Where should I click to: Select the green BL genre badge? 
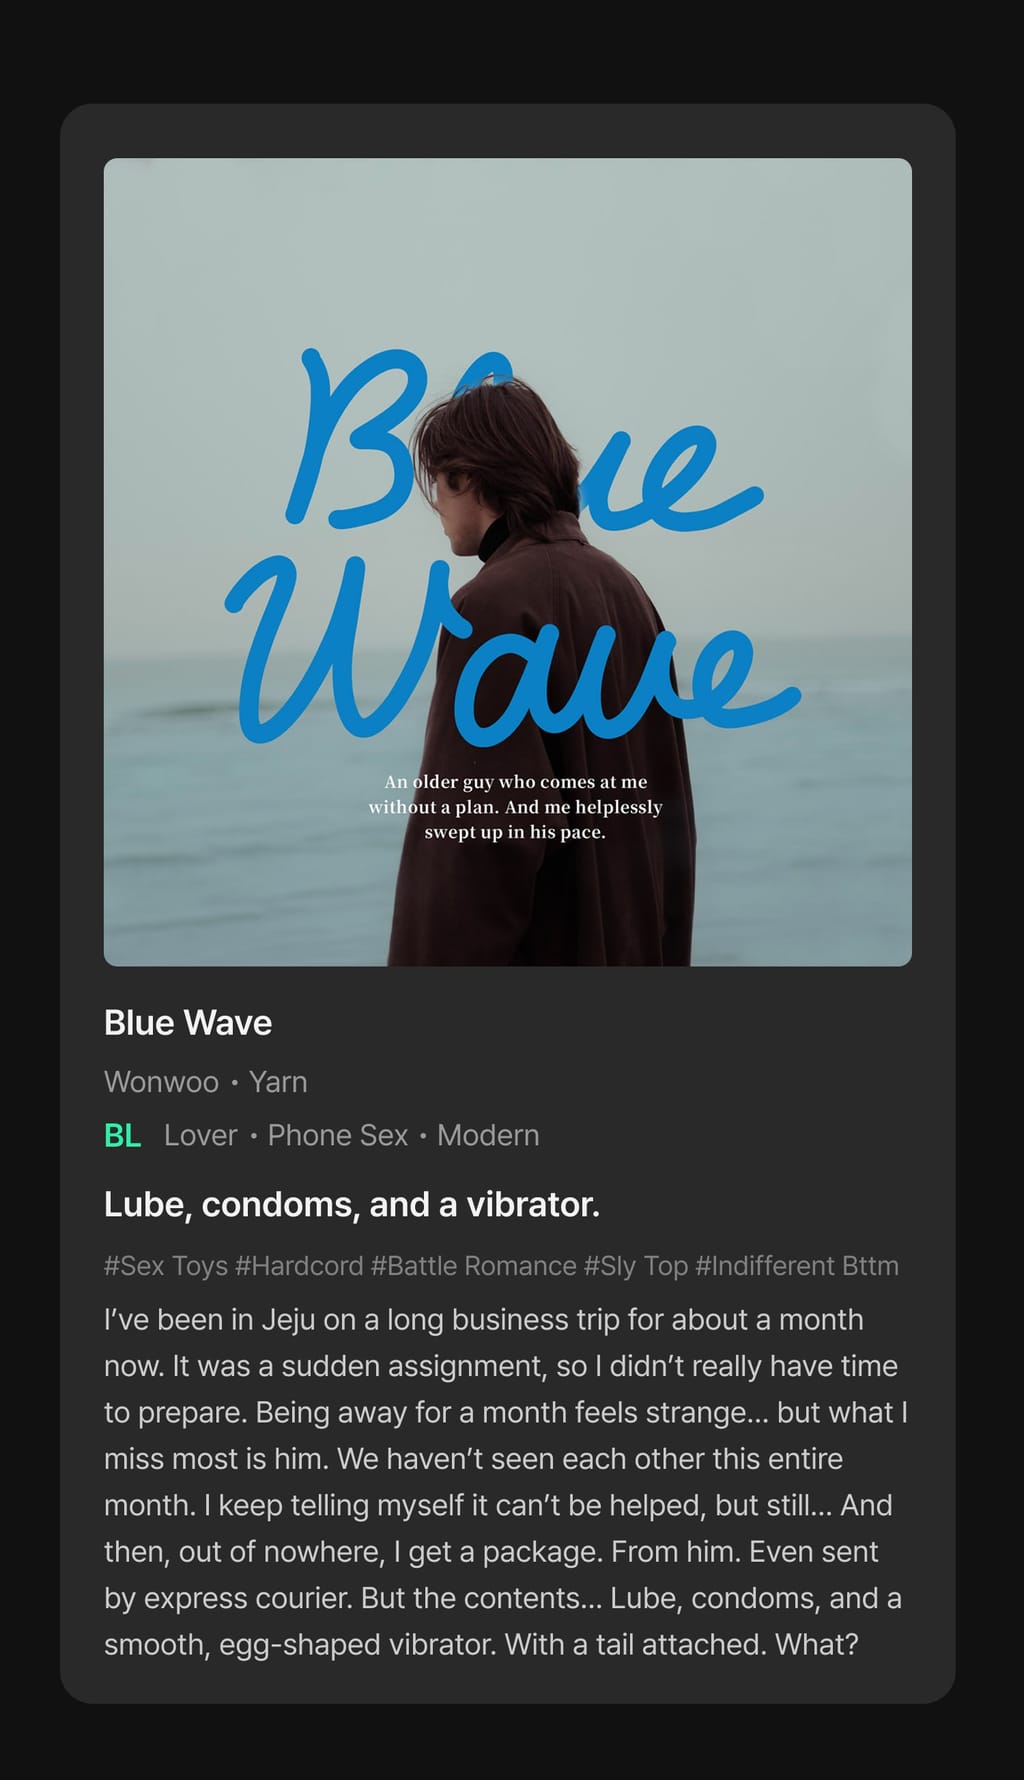pyautogui.click(x=122, y=1136)
